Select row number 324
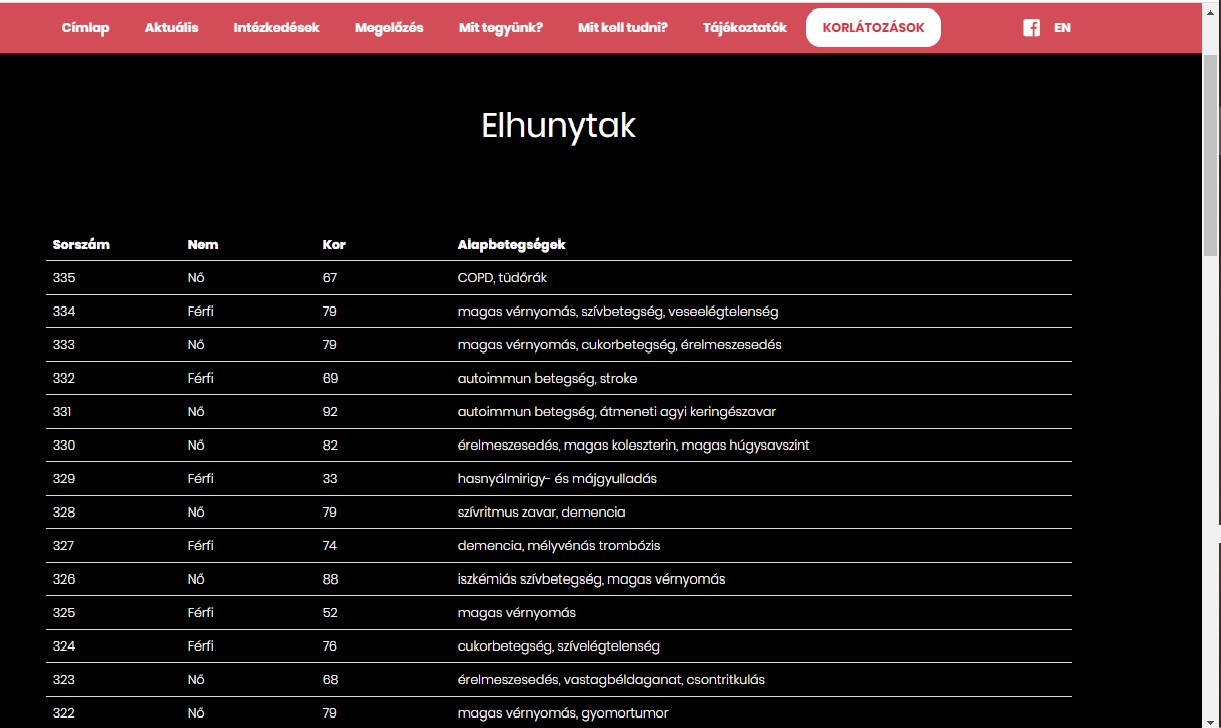This screenshot has width=1221, height=728. pos(64,646)
